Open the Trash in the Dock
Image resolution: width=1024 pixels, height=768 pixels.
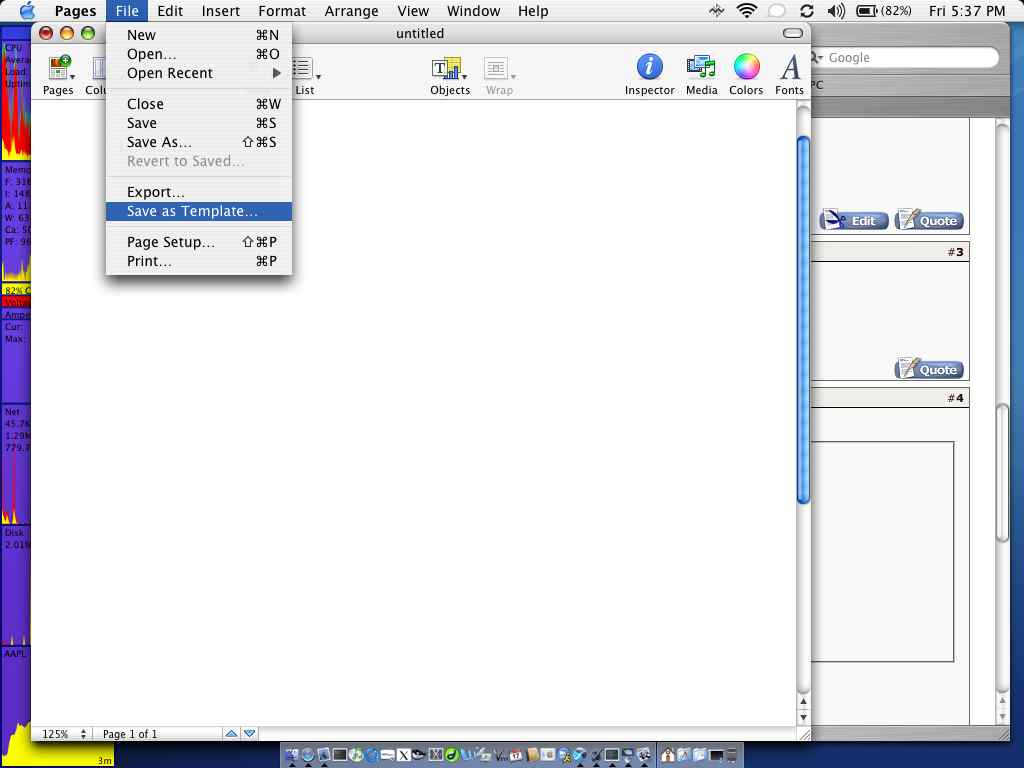point(731,755)
